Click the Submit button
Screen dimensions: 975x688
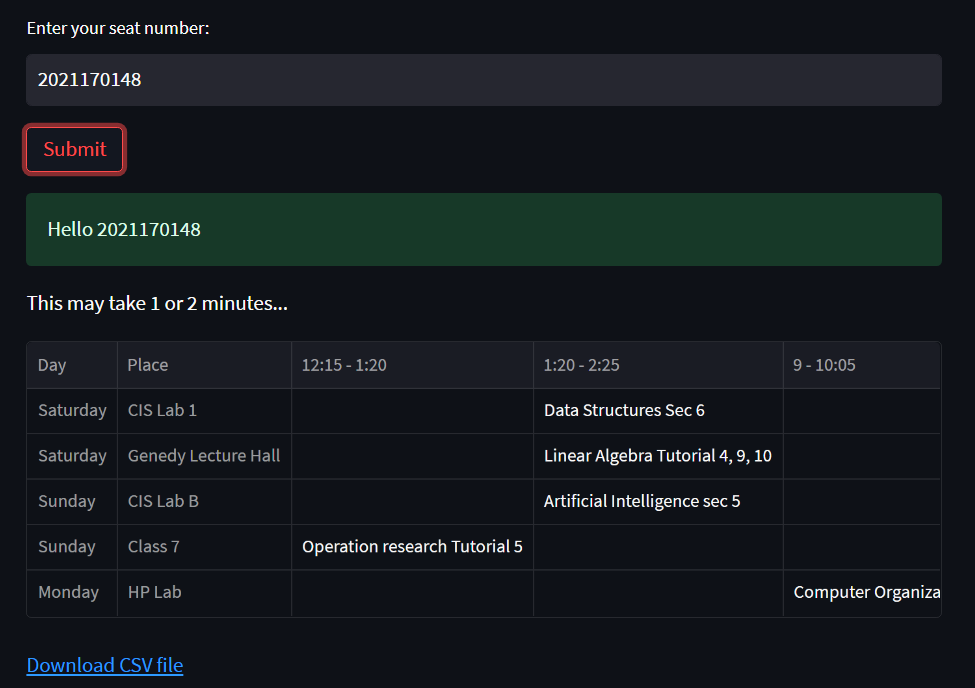(74, 149)
